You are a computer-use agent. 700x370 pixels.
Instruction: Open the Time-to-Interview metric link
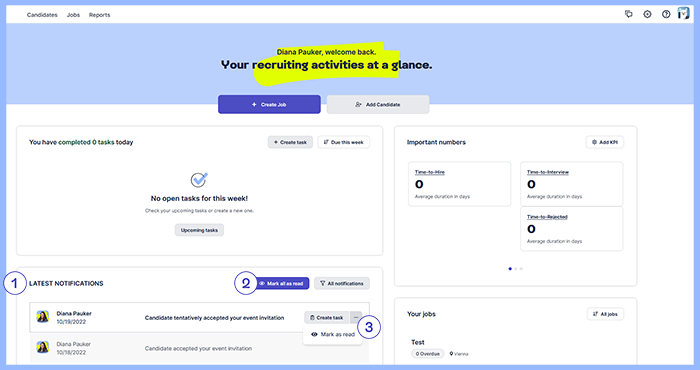[x=547, y=172]
